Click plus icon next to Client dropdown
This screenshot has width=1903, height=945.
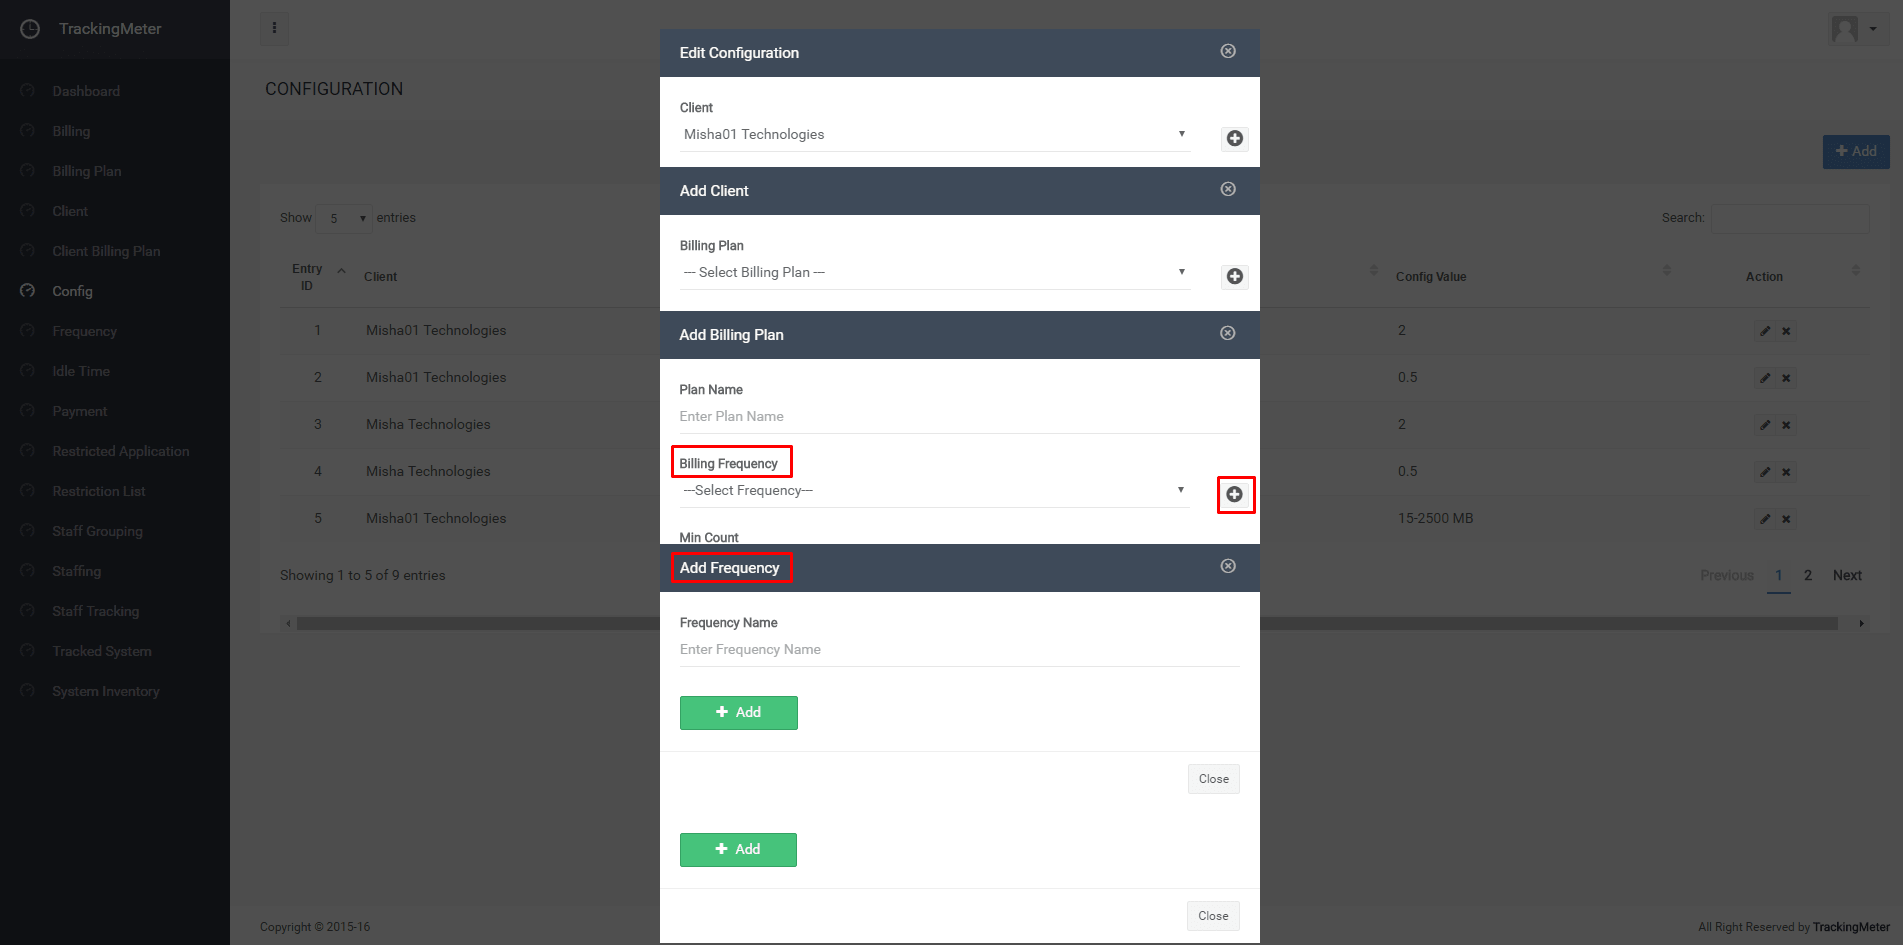tap(1235, 139)
